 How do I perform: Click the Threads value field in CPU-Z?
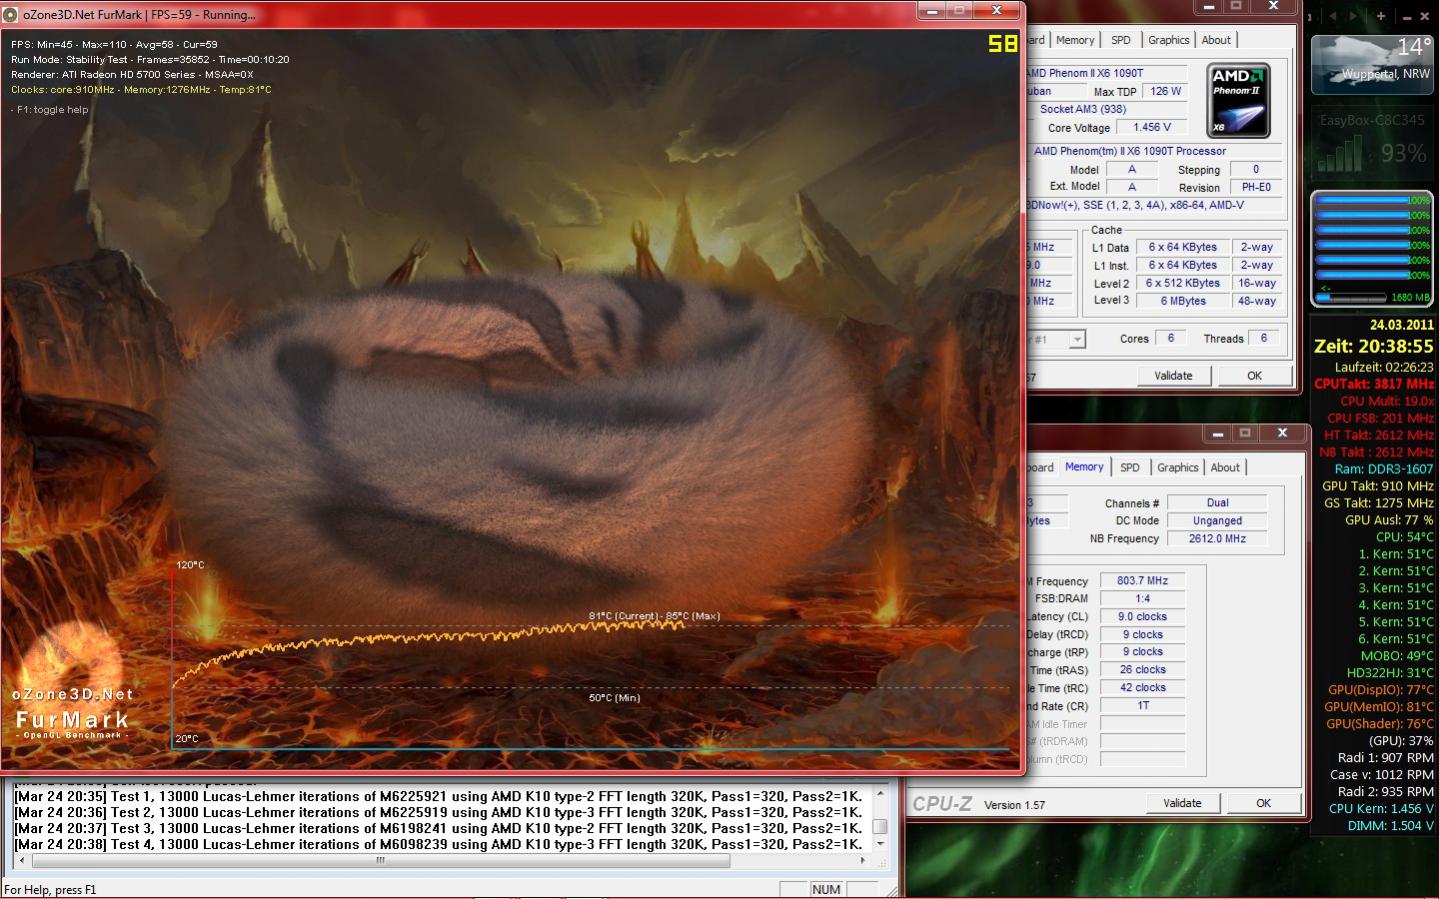pos(1264,338)
